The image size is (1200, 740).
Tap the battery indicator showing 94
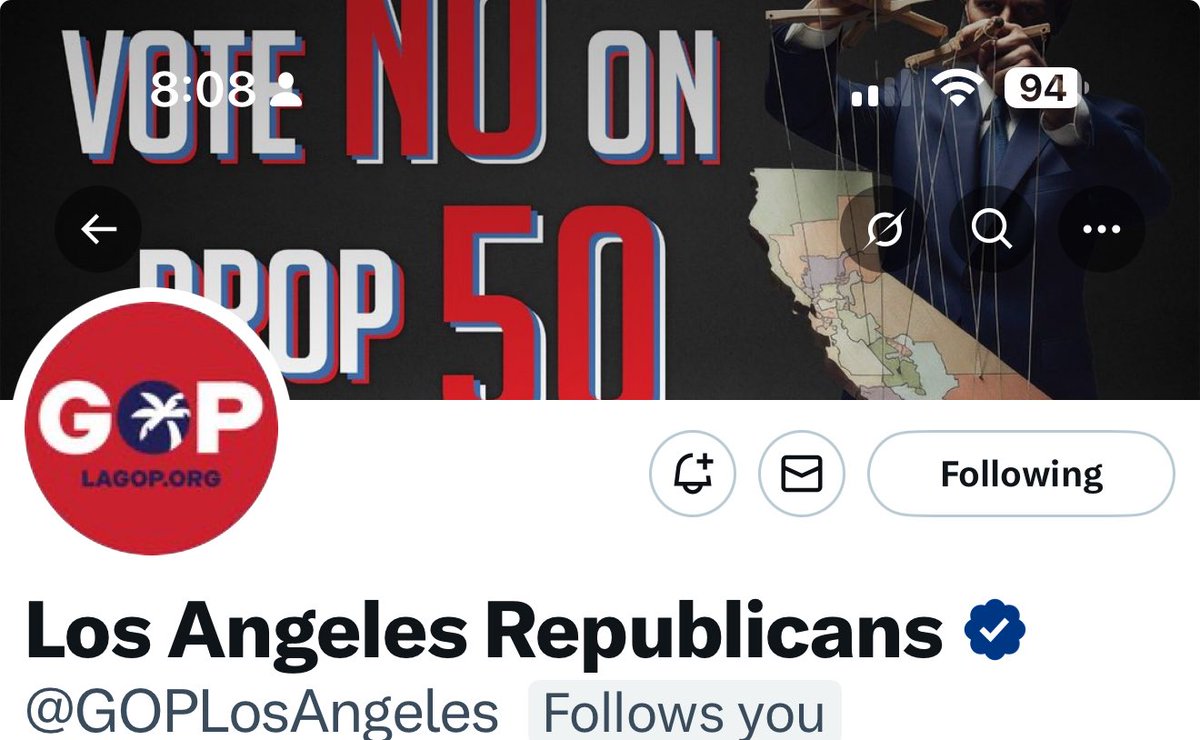point(1043,88)
